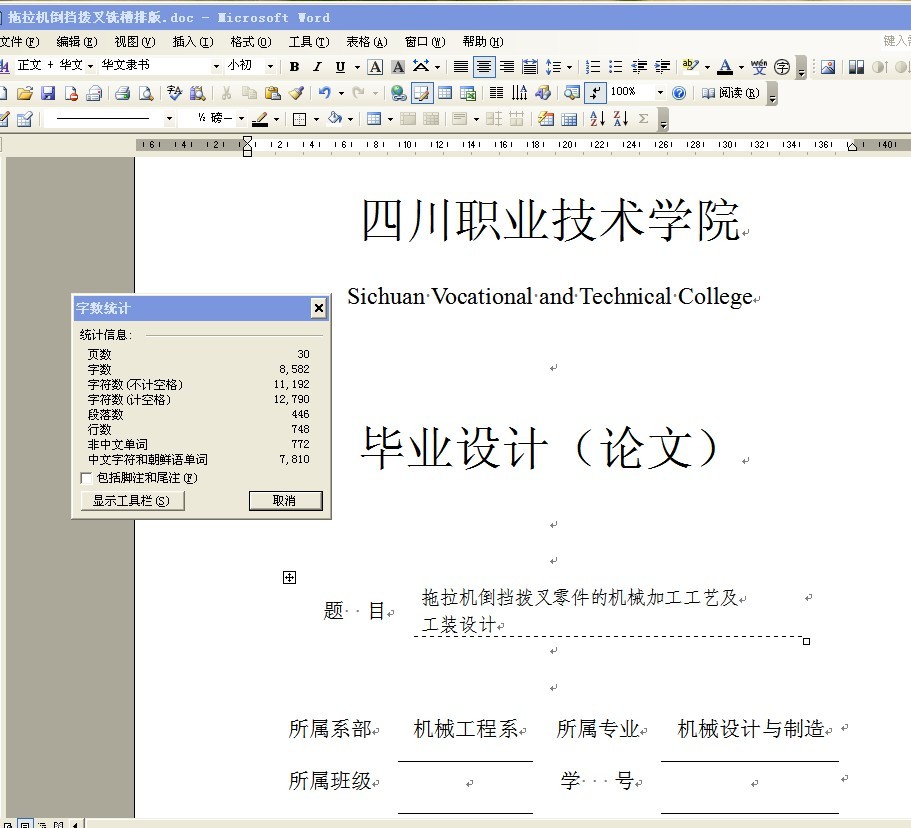Sort table descending Z to A
The height and width of the screenshot is (828, 911).
click(x=620, y=119)
